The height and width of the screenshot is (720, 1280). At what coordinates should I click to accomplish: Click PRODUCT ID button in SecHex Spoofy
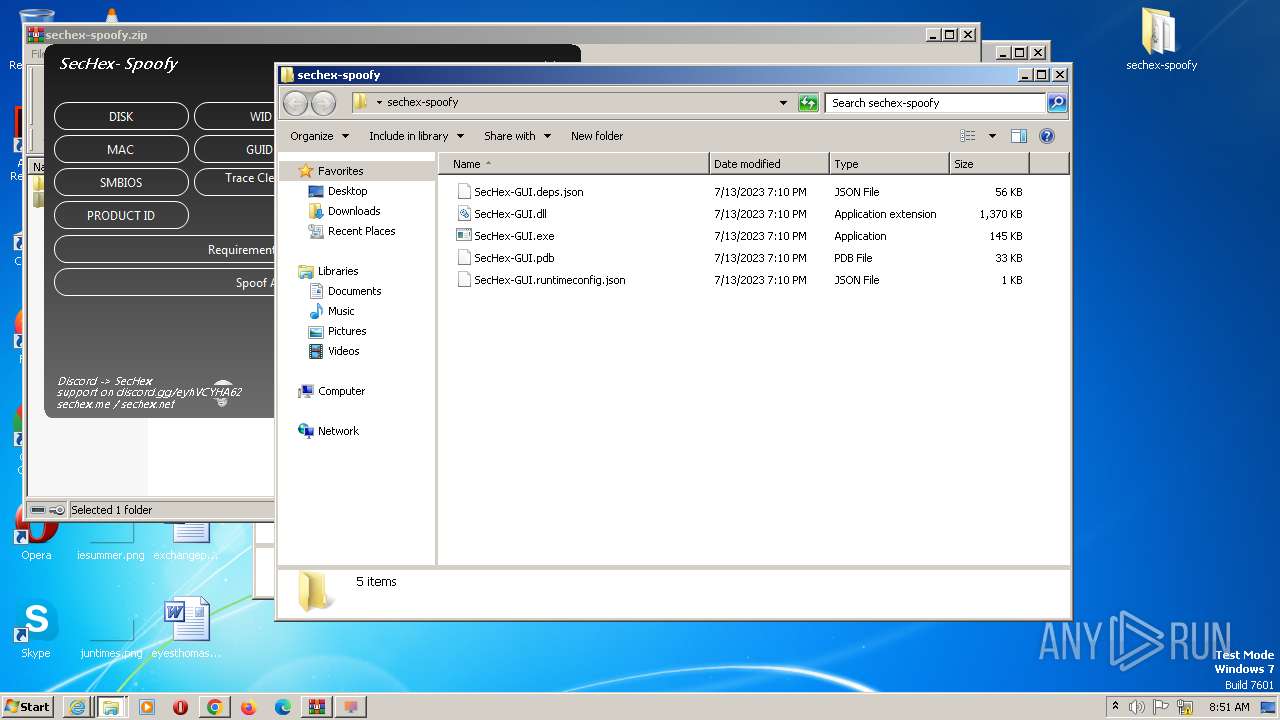tap(121, 215)
